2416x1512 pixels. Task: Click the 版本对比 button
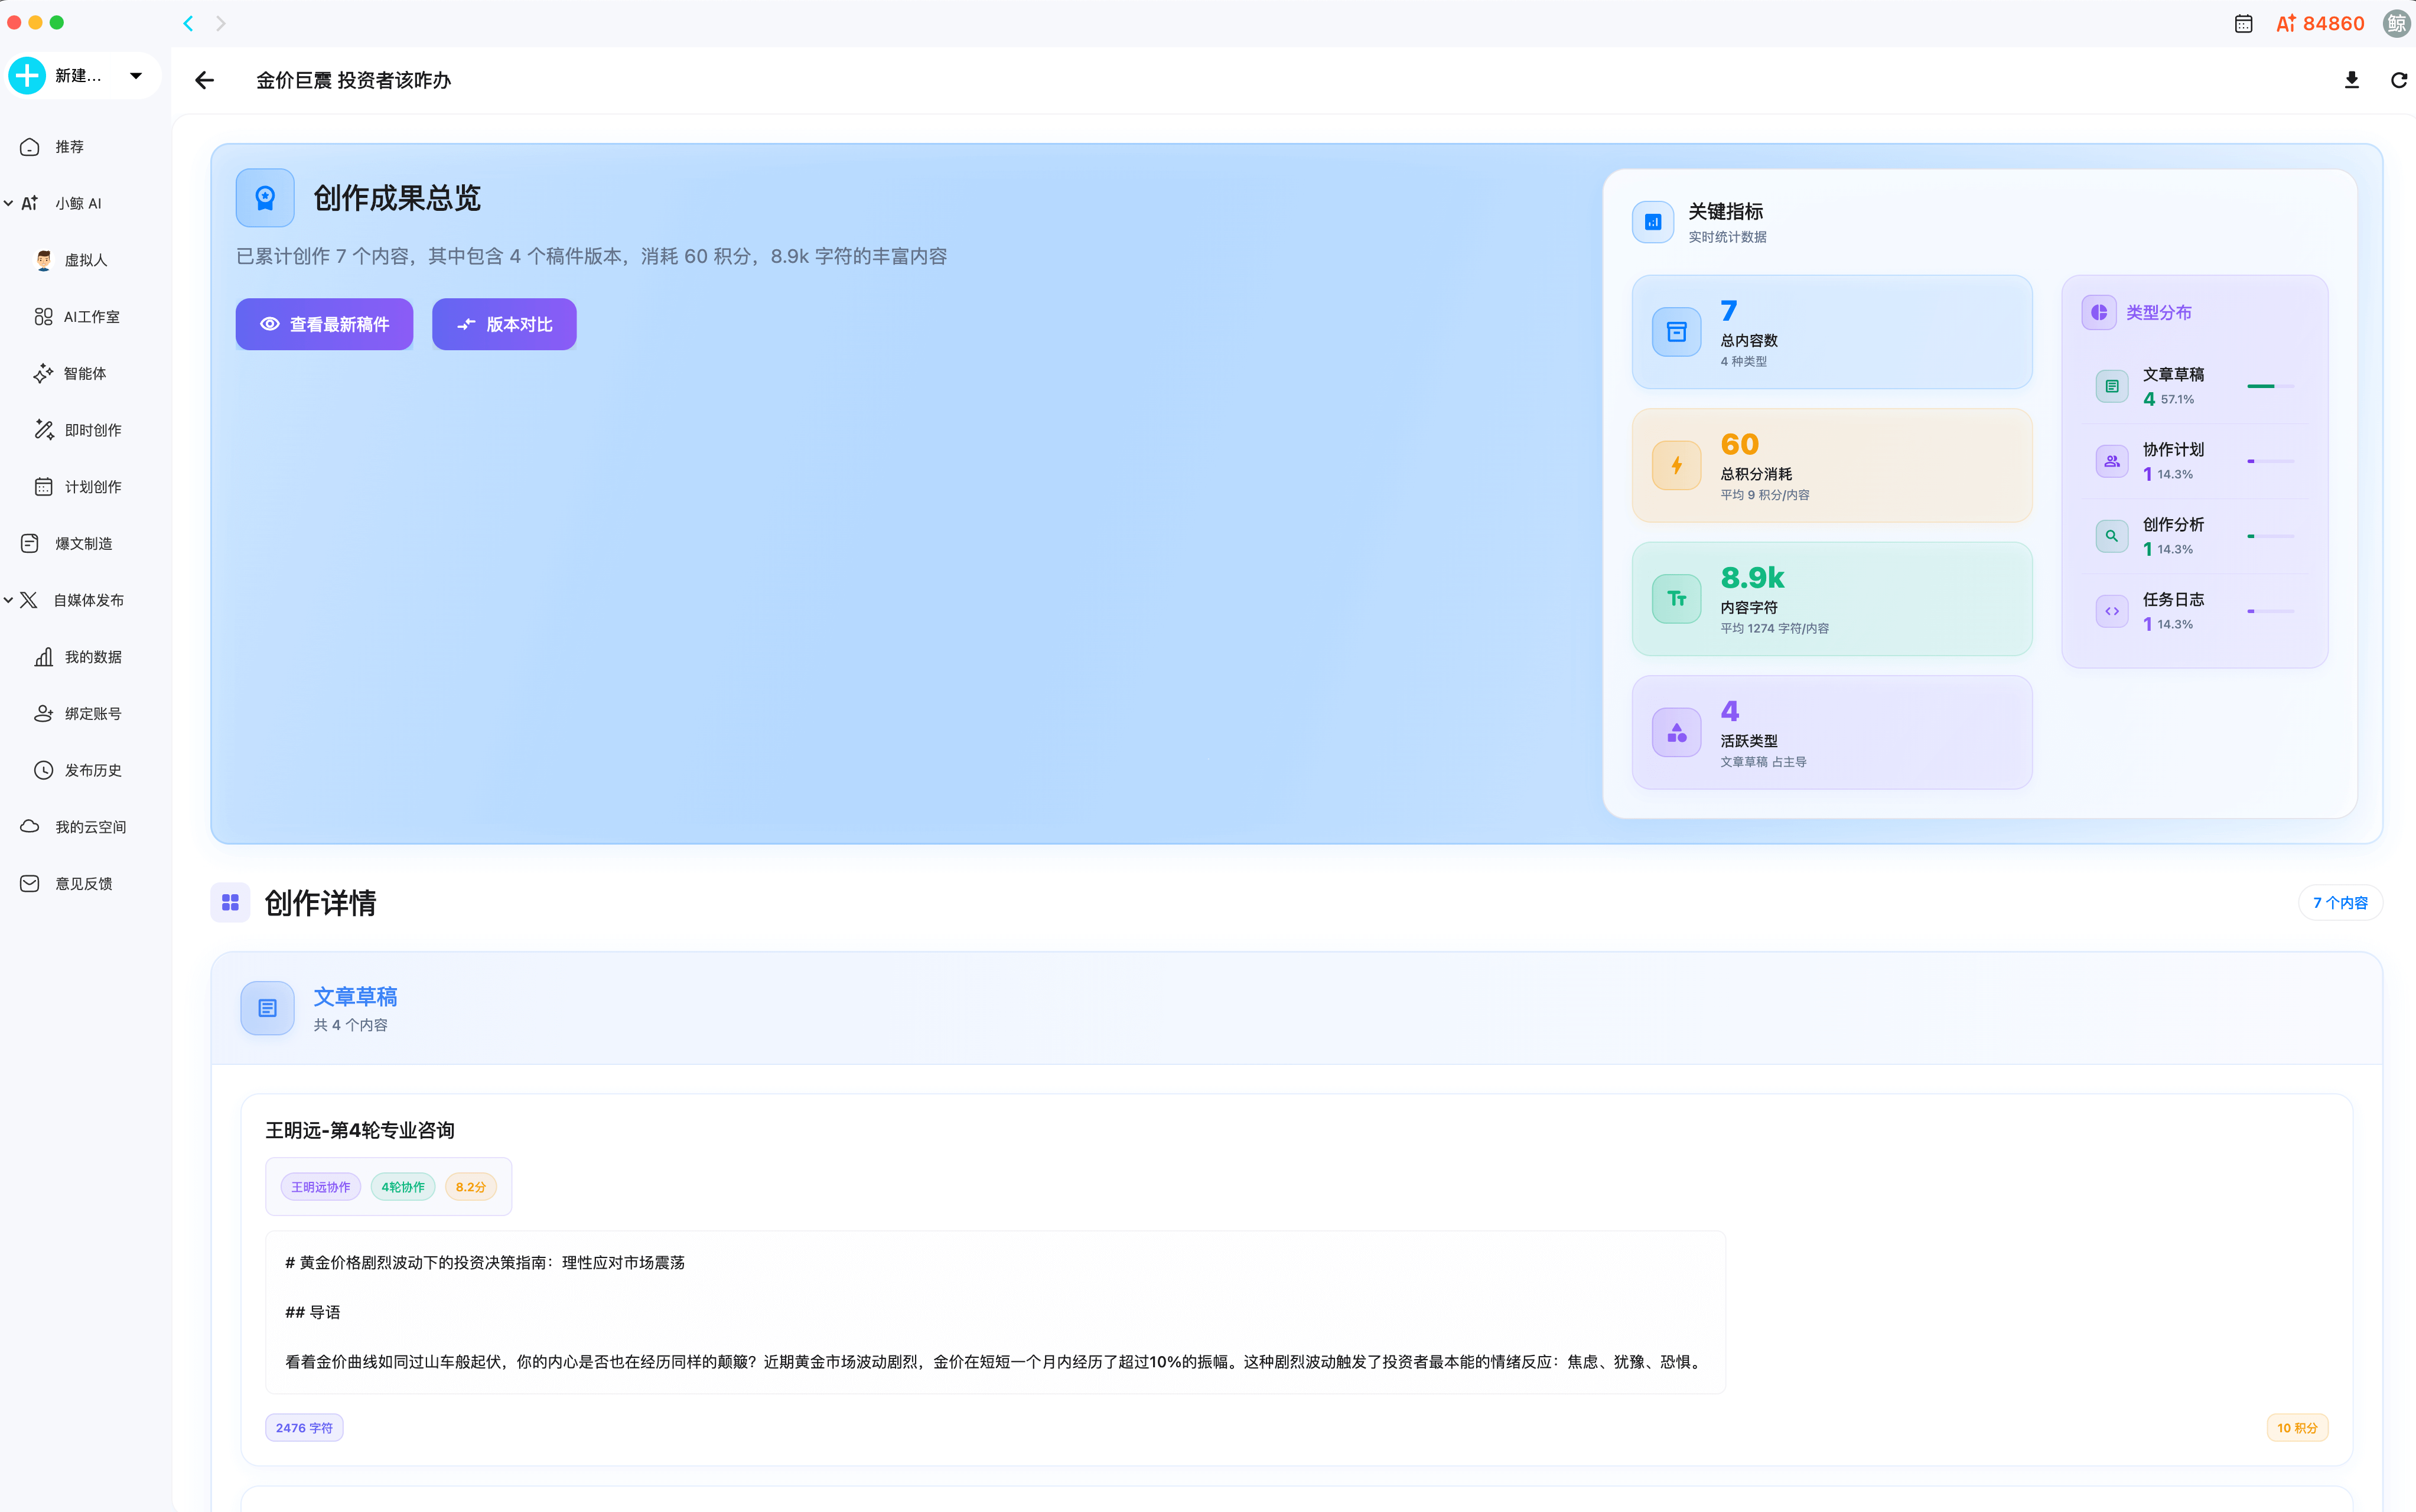coord(504,324)
